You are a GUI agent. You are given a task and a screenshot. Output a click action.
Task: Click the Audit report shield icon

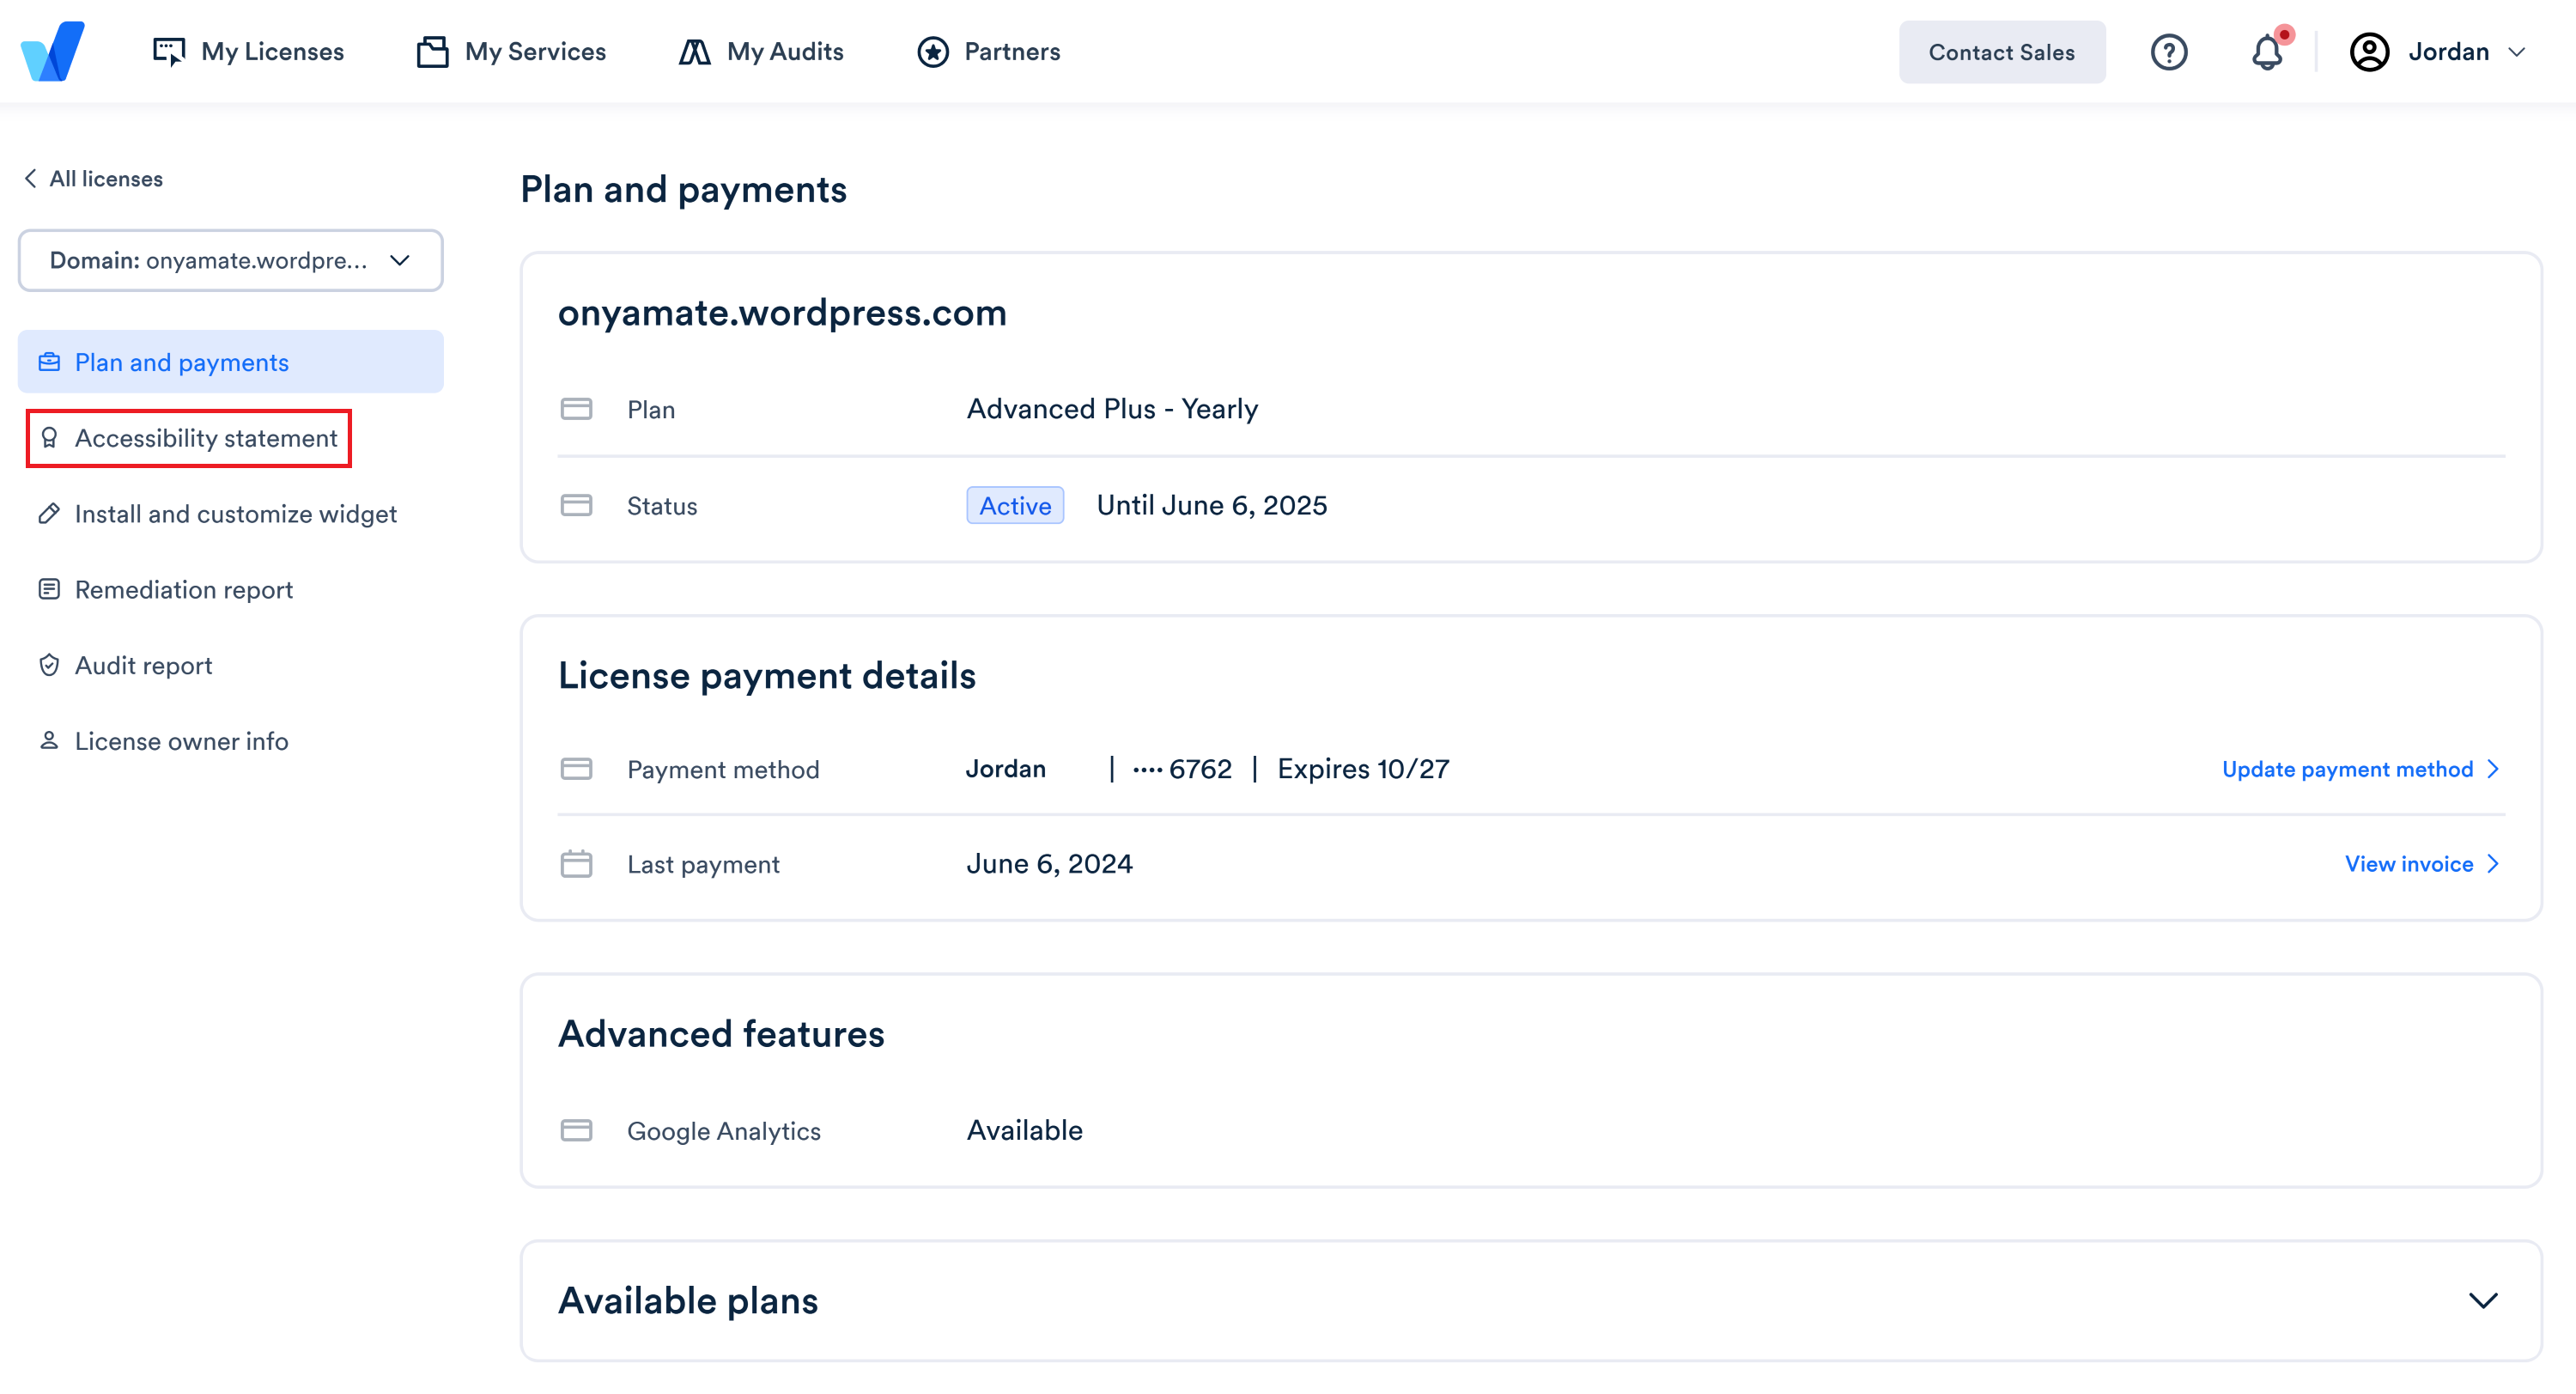tap(51, 665)
